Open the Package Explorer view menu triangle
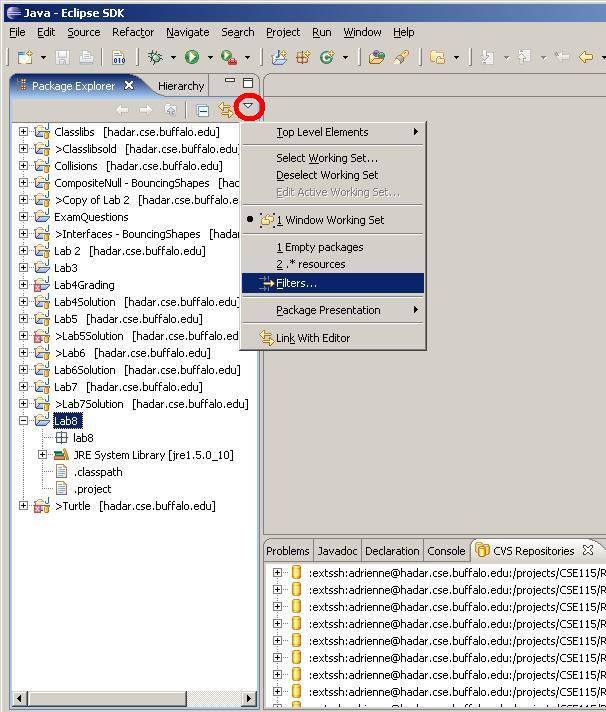This screenshot has height=712, width=606. tap(249, 106)
